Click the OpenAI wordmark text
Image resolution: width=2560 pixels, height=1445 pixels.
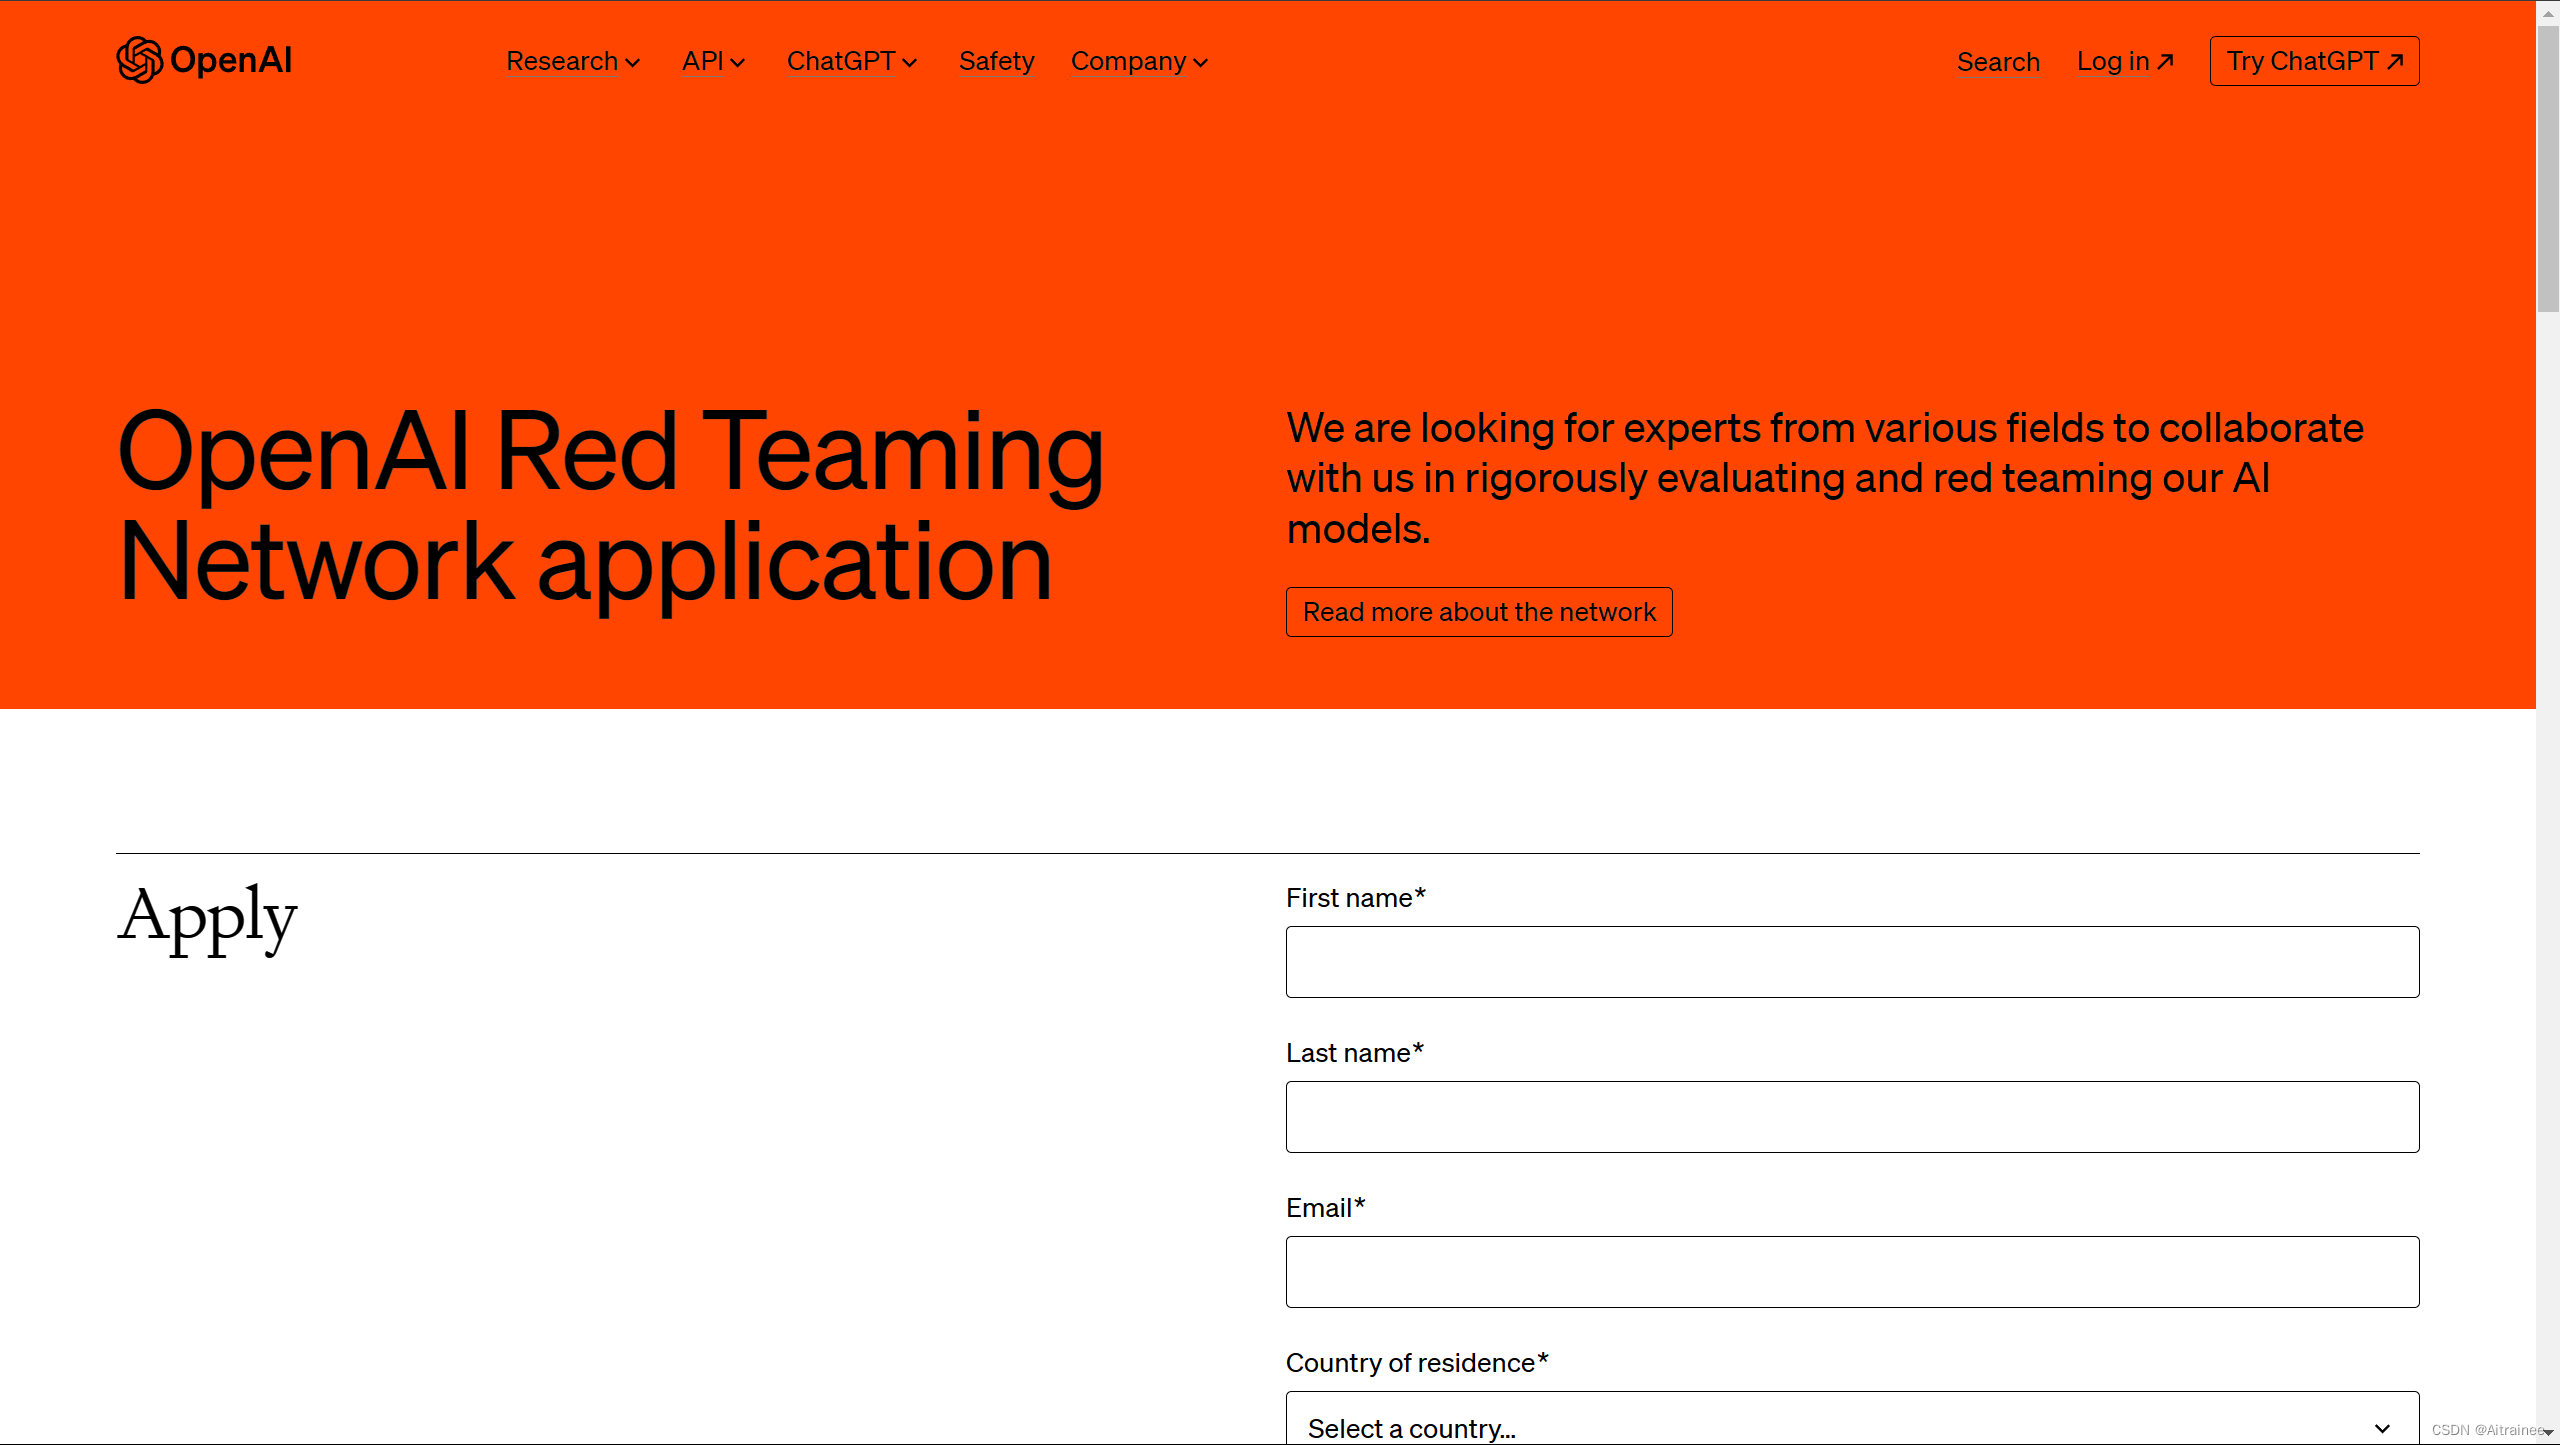click(231, 60)
